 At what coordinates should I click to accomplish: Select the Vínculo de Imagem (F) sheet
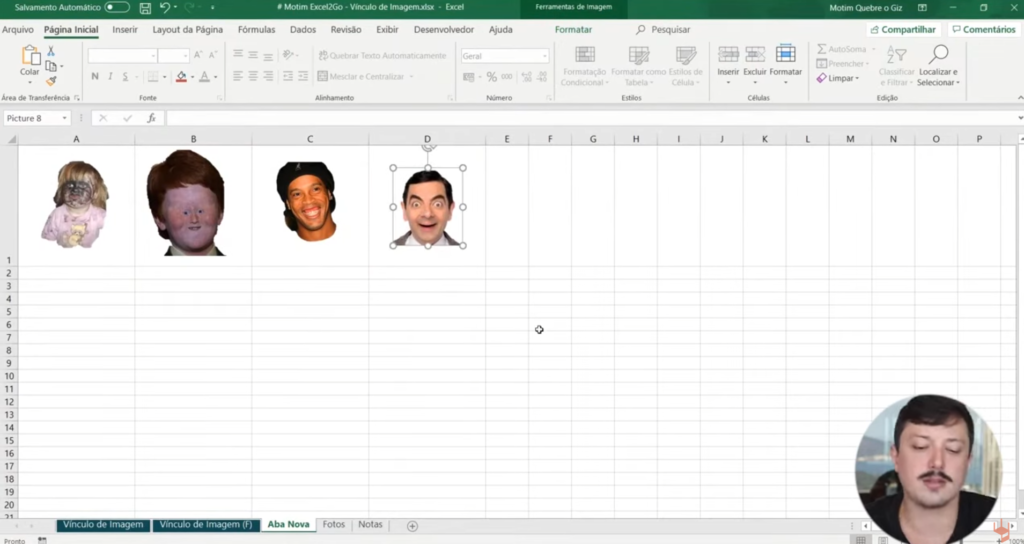tap(206, 524)
